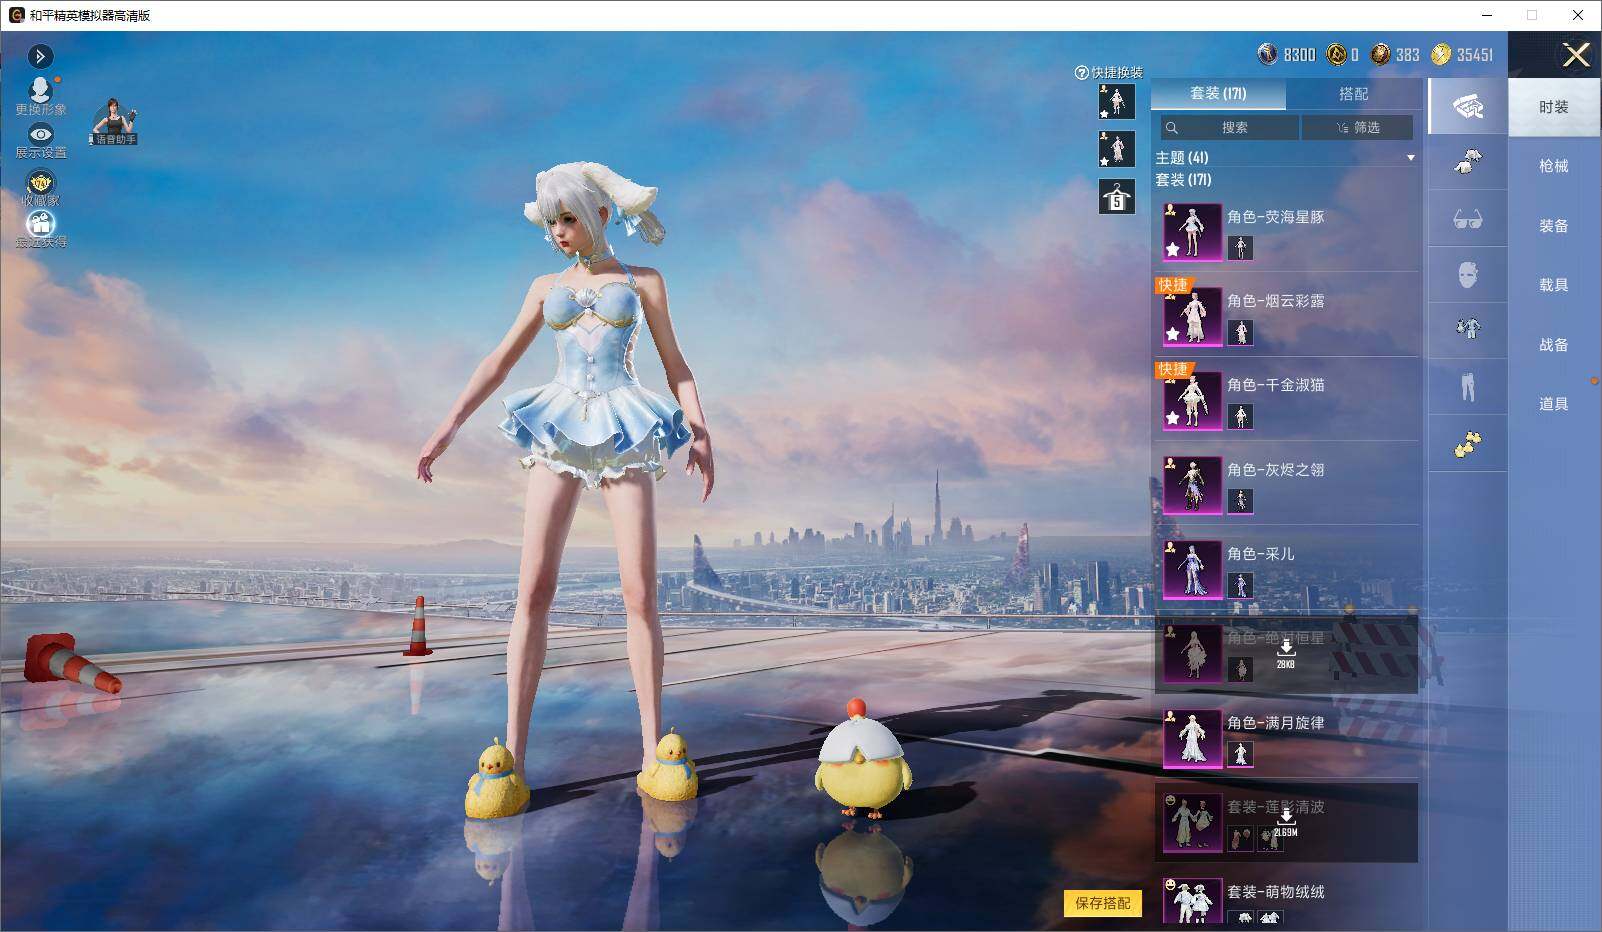Open the 载具 vehicles tab
Viewport: 1602px width, 932px height.
(x=1553, y=285)
